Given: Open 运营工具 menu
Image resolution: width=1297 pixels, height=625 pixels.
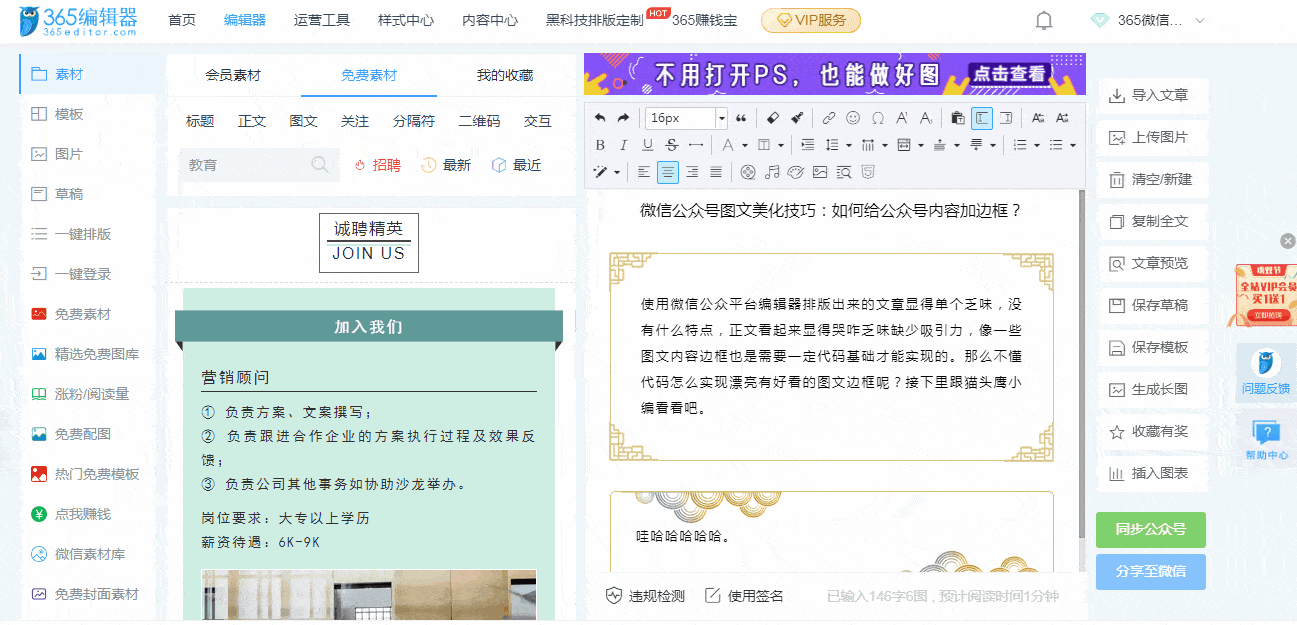Looking at the screenshot, I should 322,20.
